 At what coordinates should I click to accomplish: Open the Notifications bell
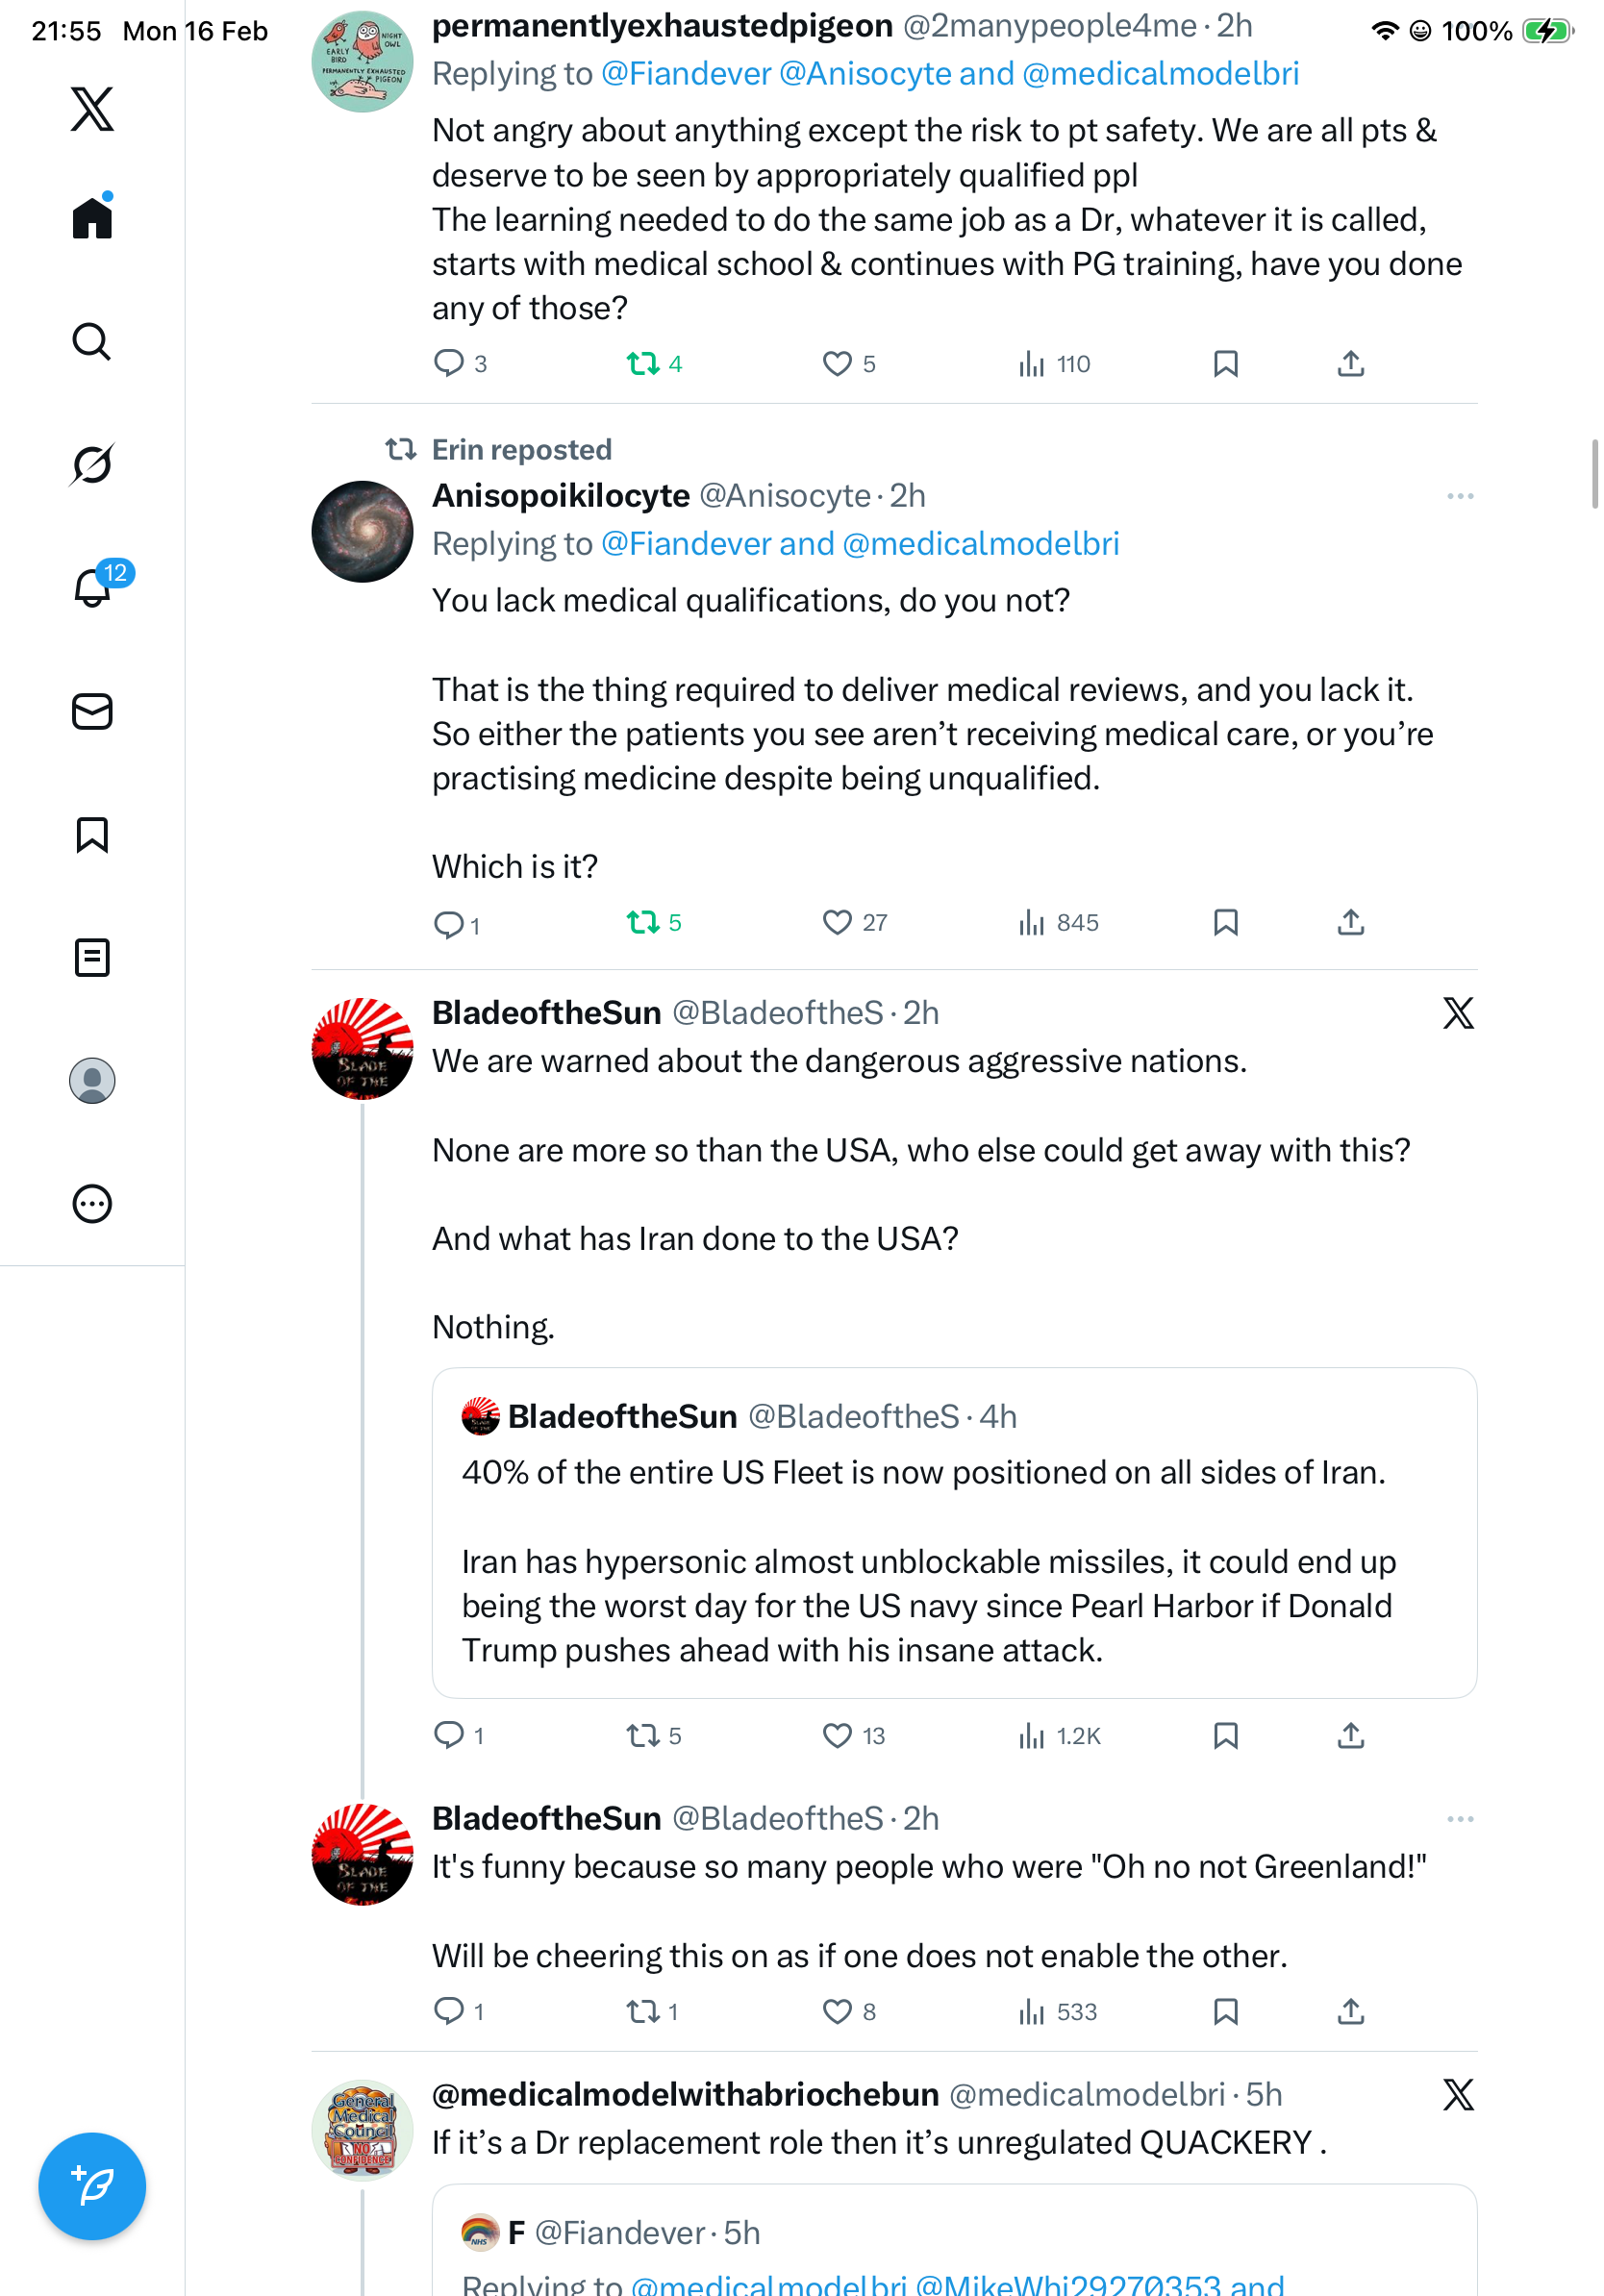tap(92, 588)
